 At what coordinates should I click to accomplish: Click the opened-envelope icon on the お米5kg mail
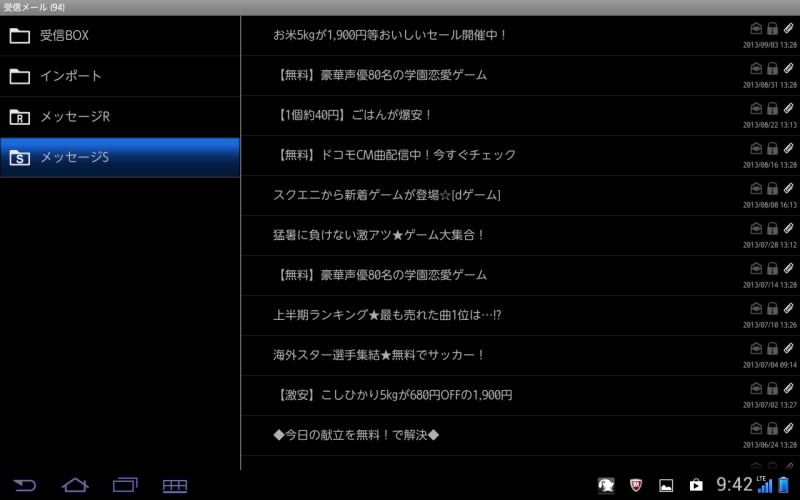(756, 28)
